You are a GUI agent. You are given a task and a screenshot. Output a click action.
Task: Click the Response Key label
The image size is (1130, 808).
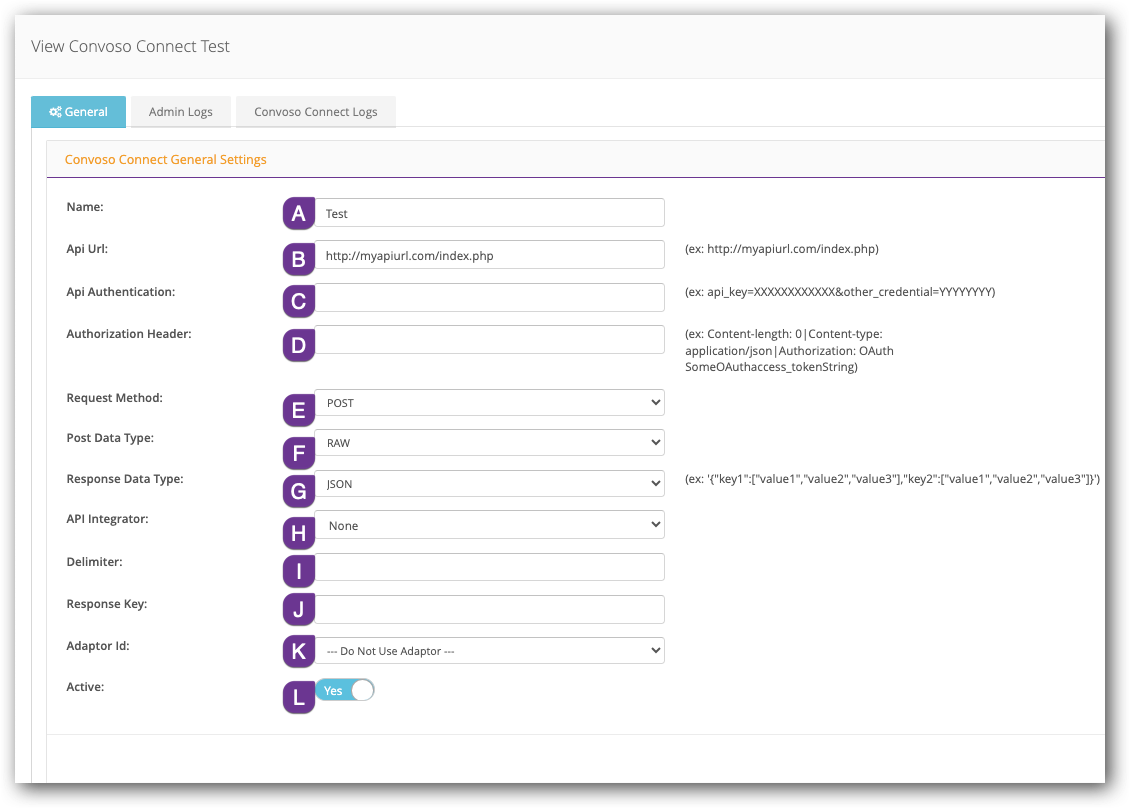(107, 604)
